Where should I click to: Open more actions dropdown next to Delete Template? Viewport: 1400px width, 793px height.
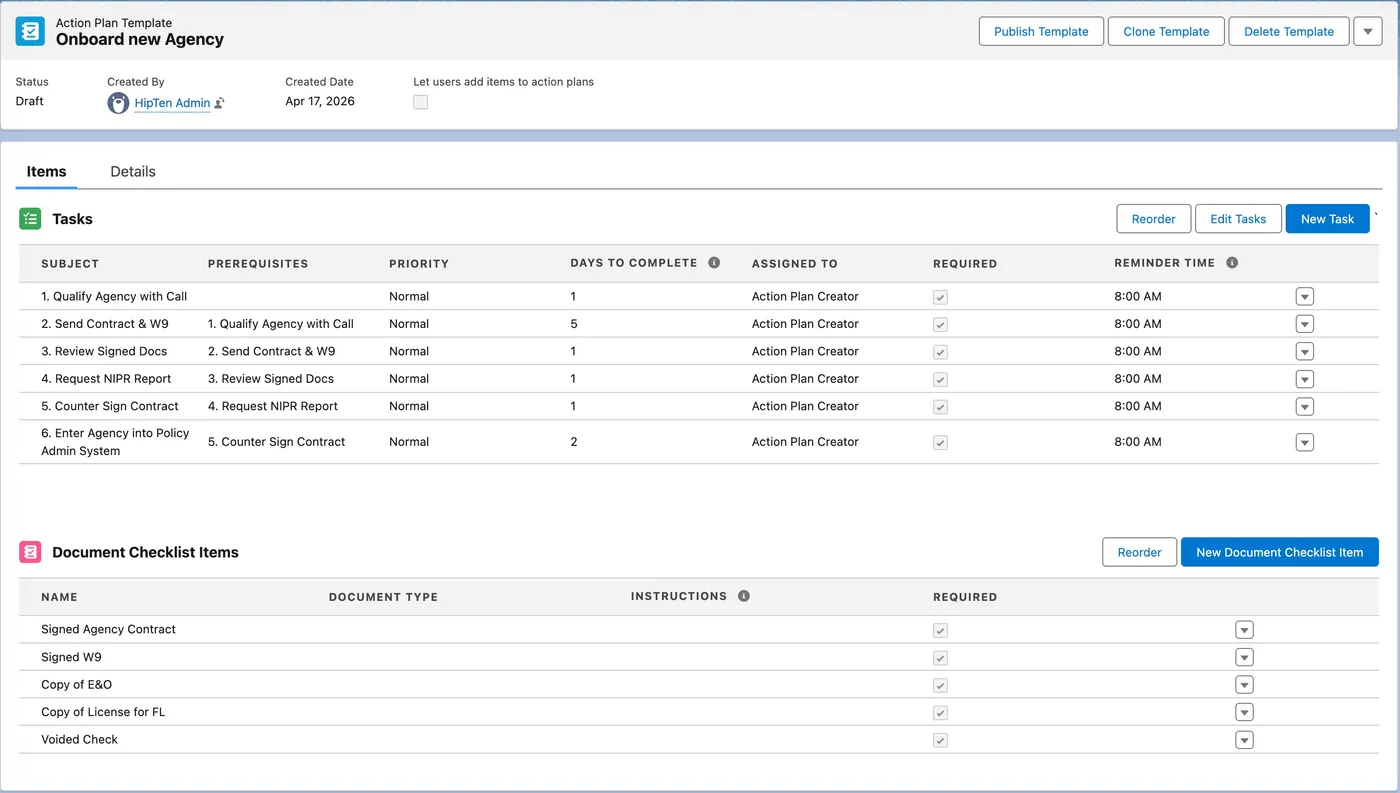point(1368,31)
